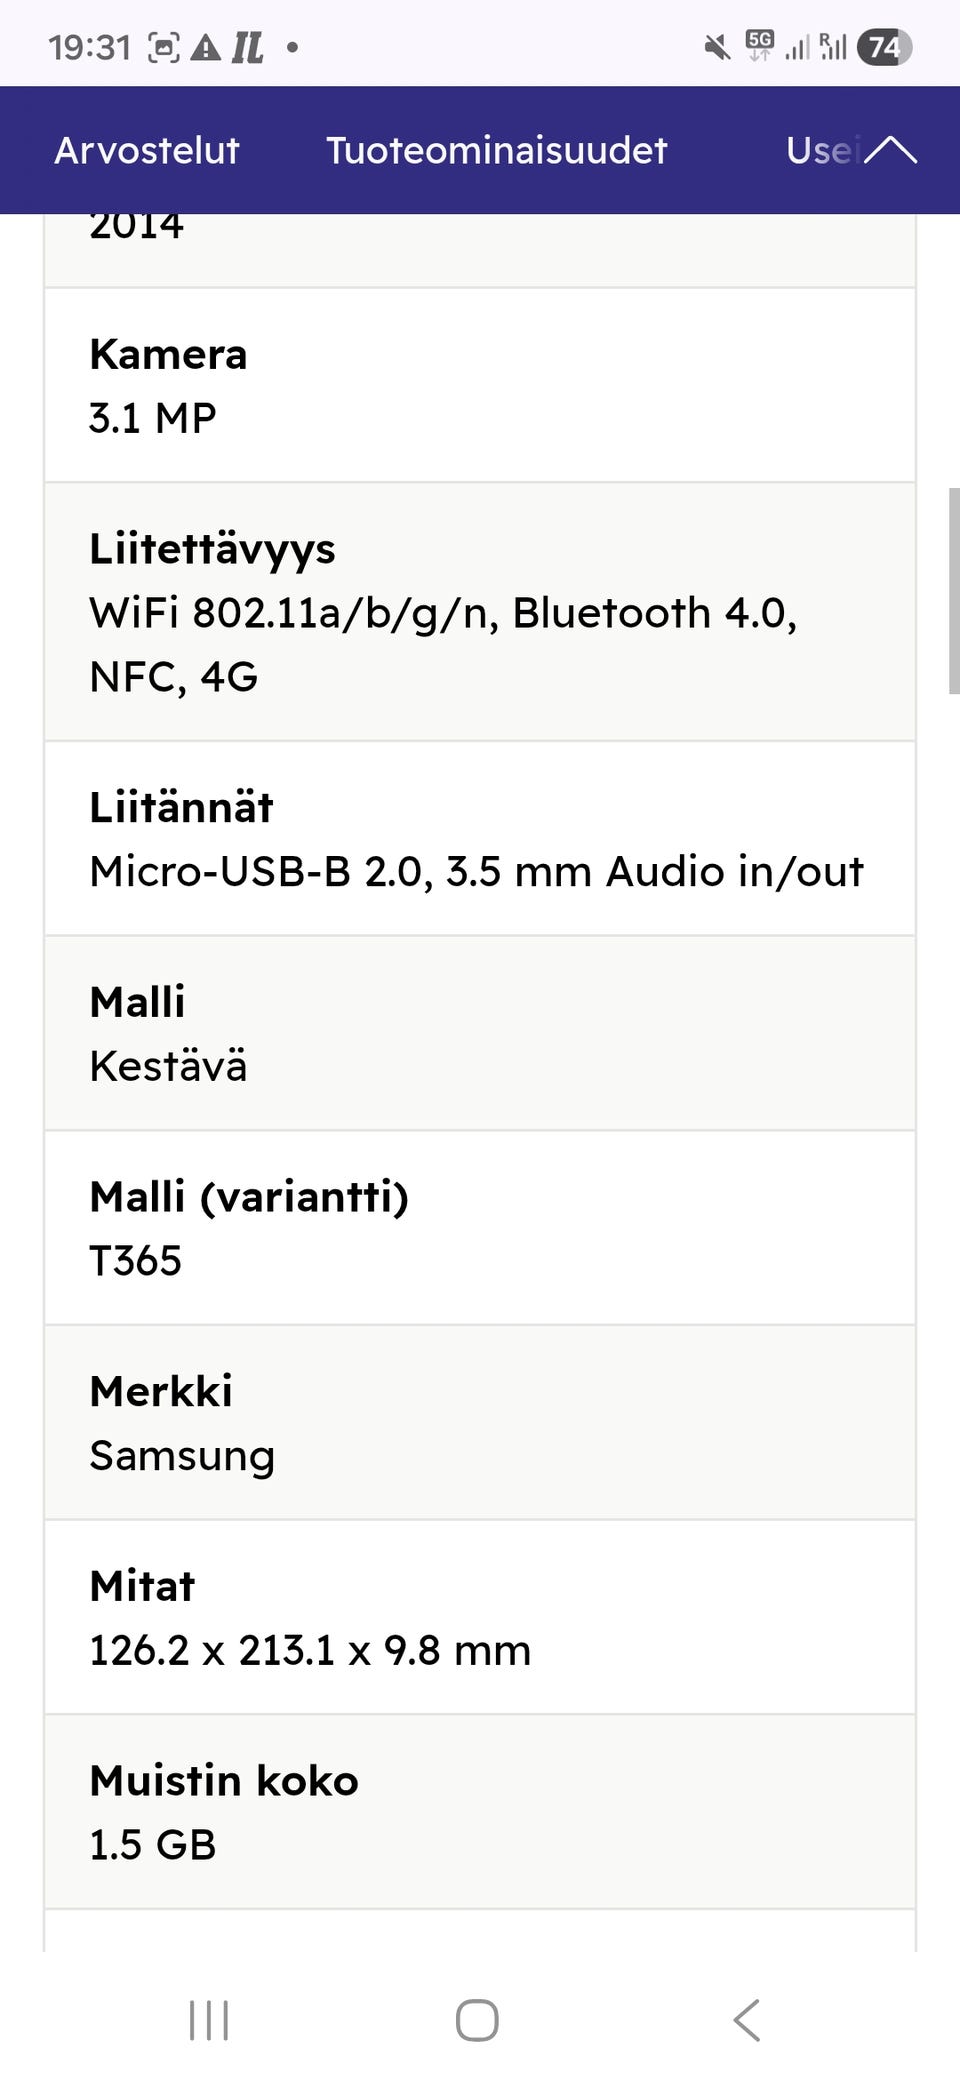Tap the 19:31 clock in status bar
Screen dimensions: 960x2080
[x=90, y=47]
